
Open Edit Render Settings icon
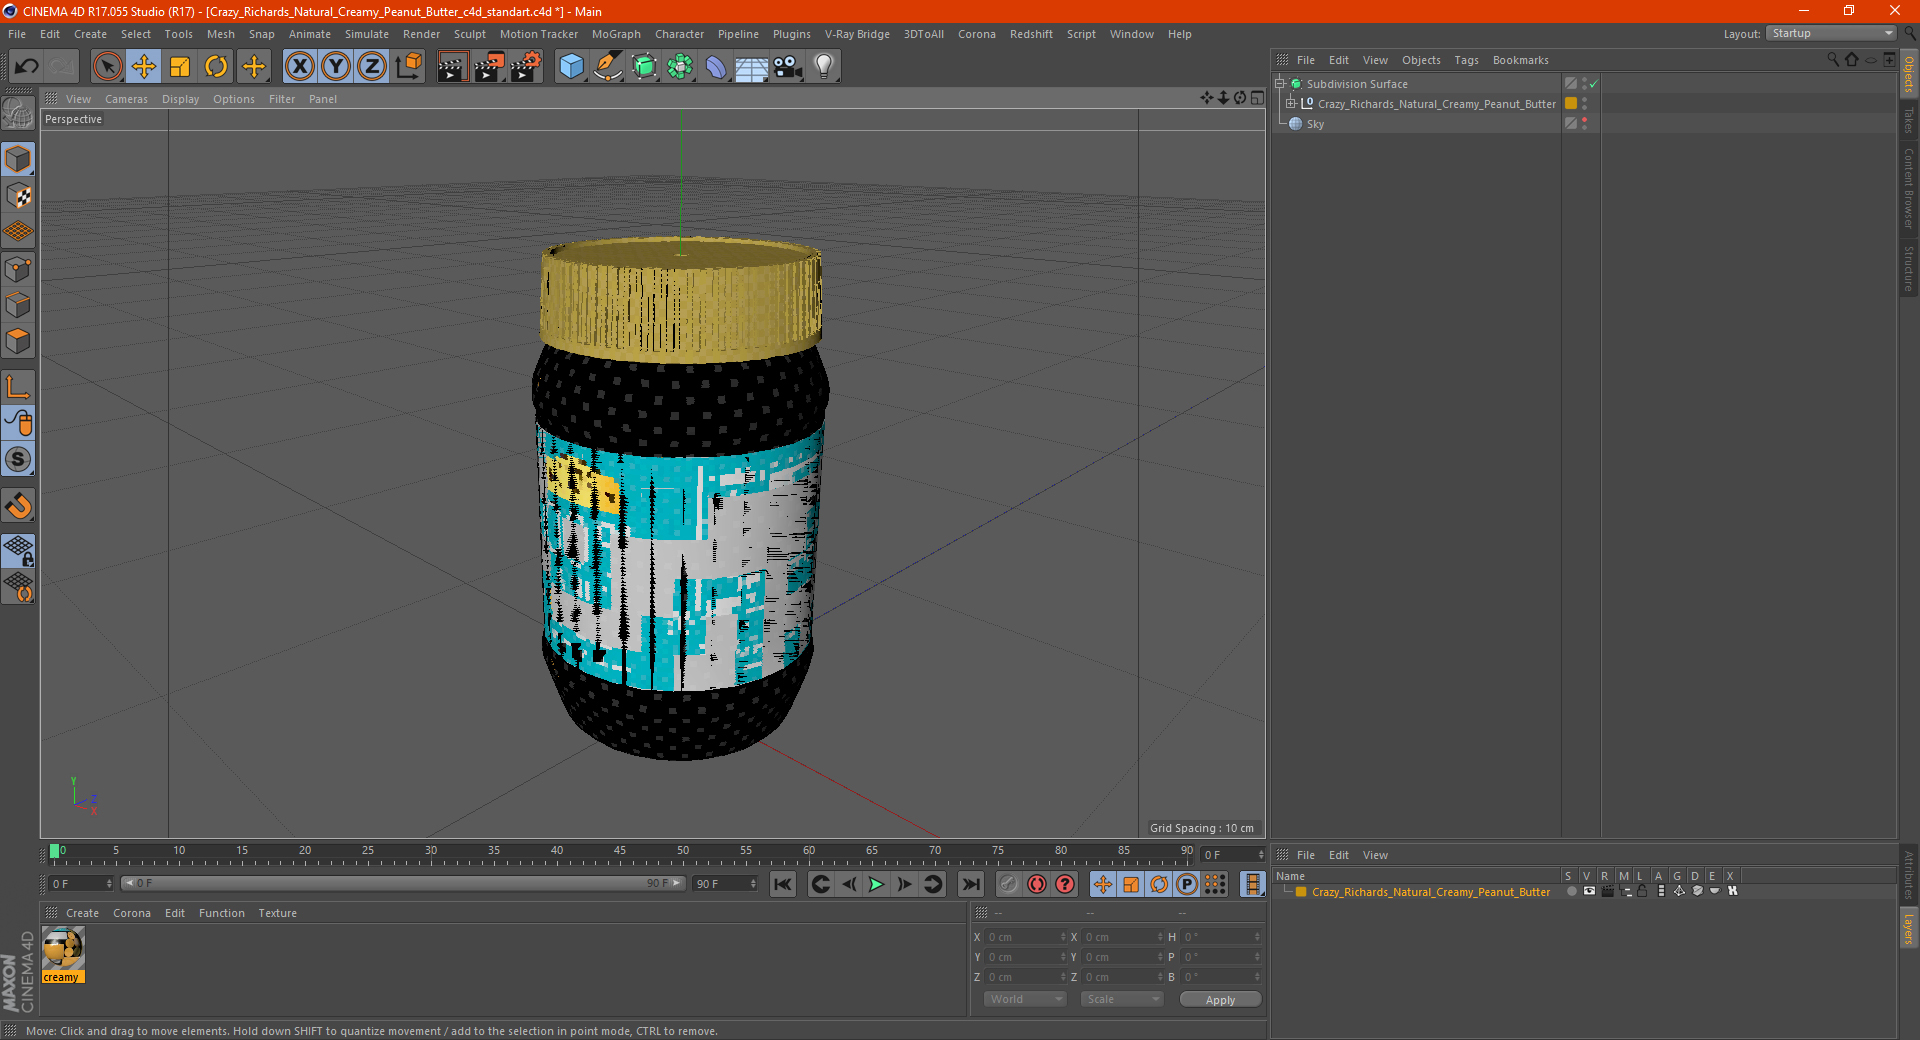point(526,67)
